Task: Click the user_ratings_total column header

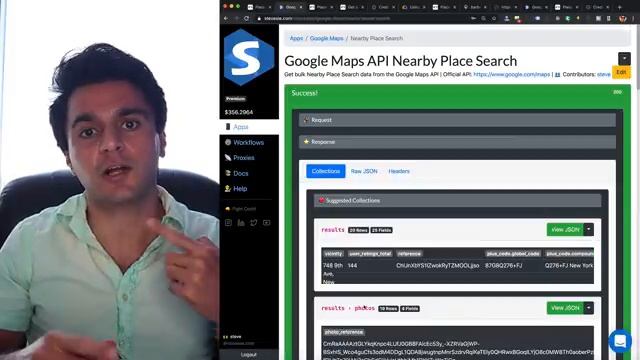Action: click(370, 254)
